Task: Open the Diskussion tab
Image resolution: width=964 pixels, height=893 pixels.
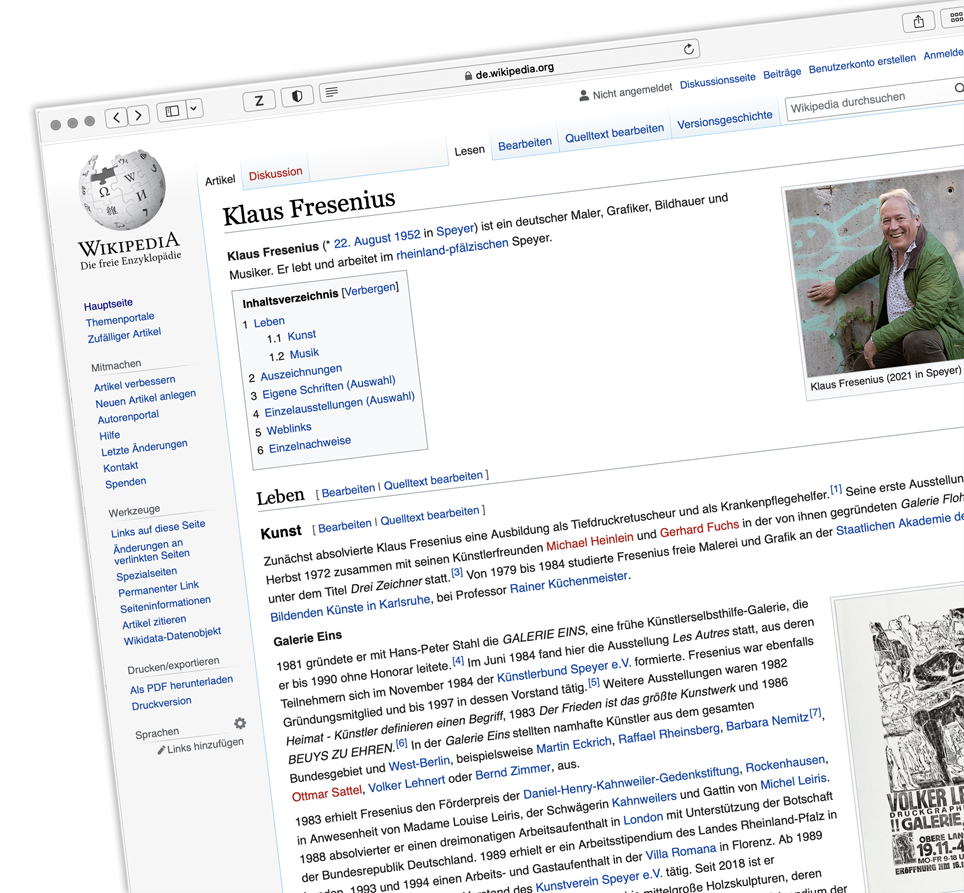Action: pyautogui.click(x=275, y=174)
